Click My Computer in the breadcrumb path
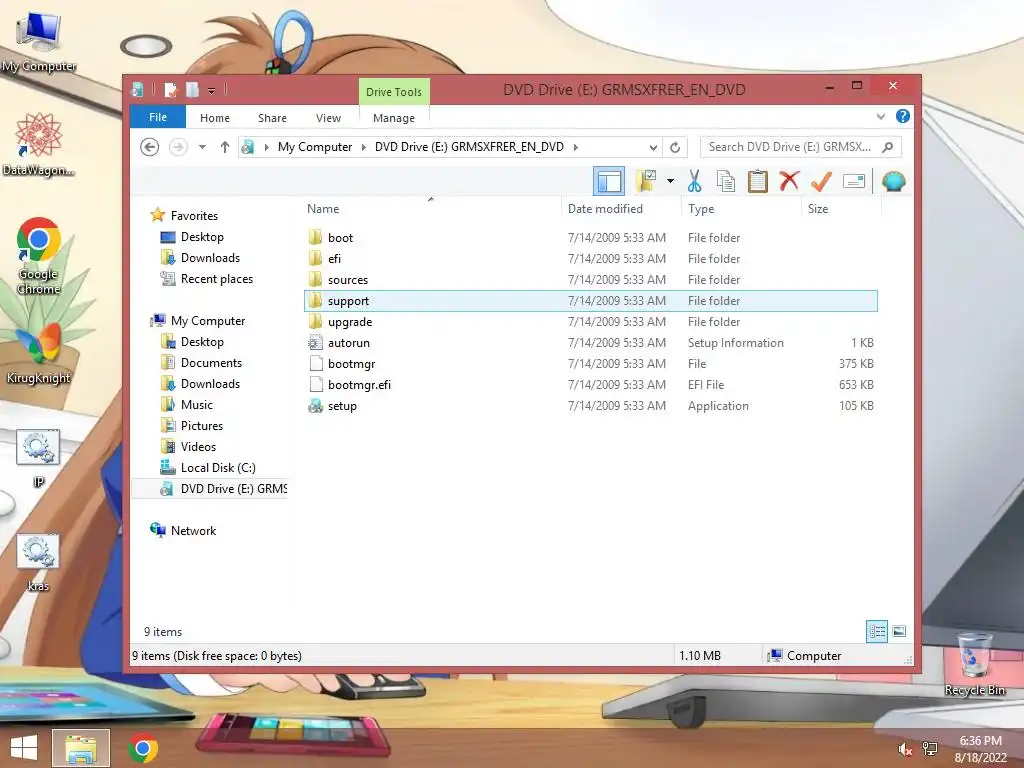Image resolution: width=1024 pixels, height=768 pixels. [x=315, y=147]
